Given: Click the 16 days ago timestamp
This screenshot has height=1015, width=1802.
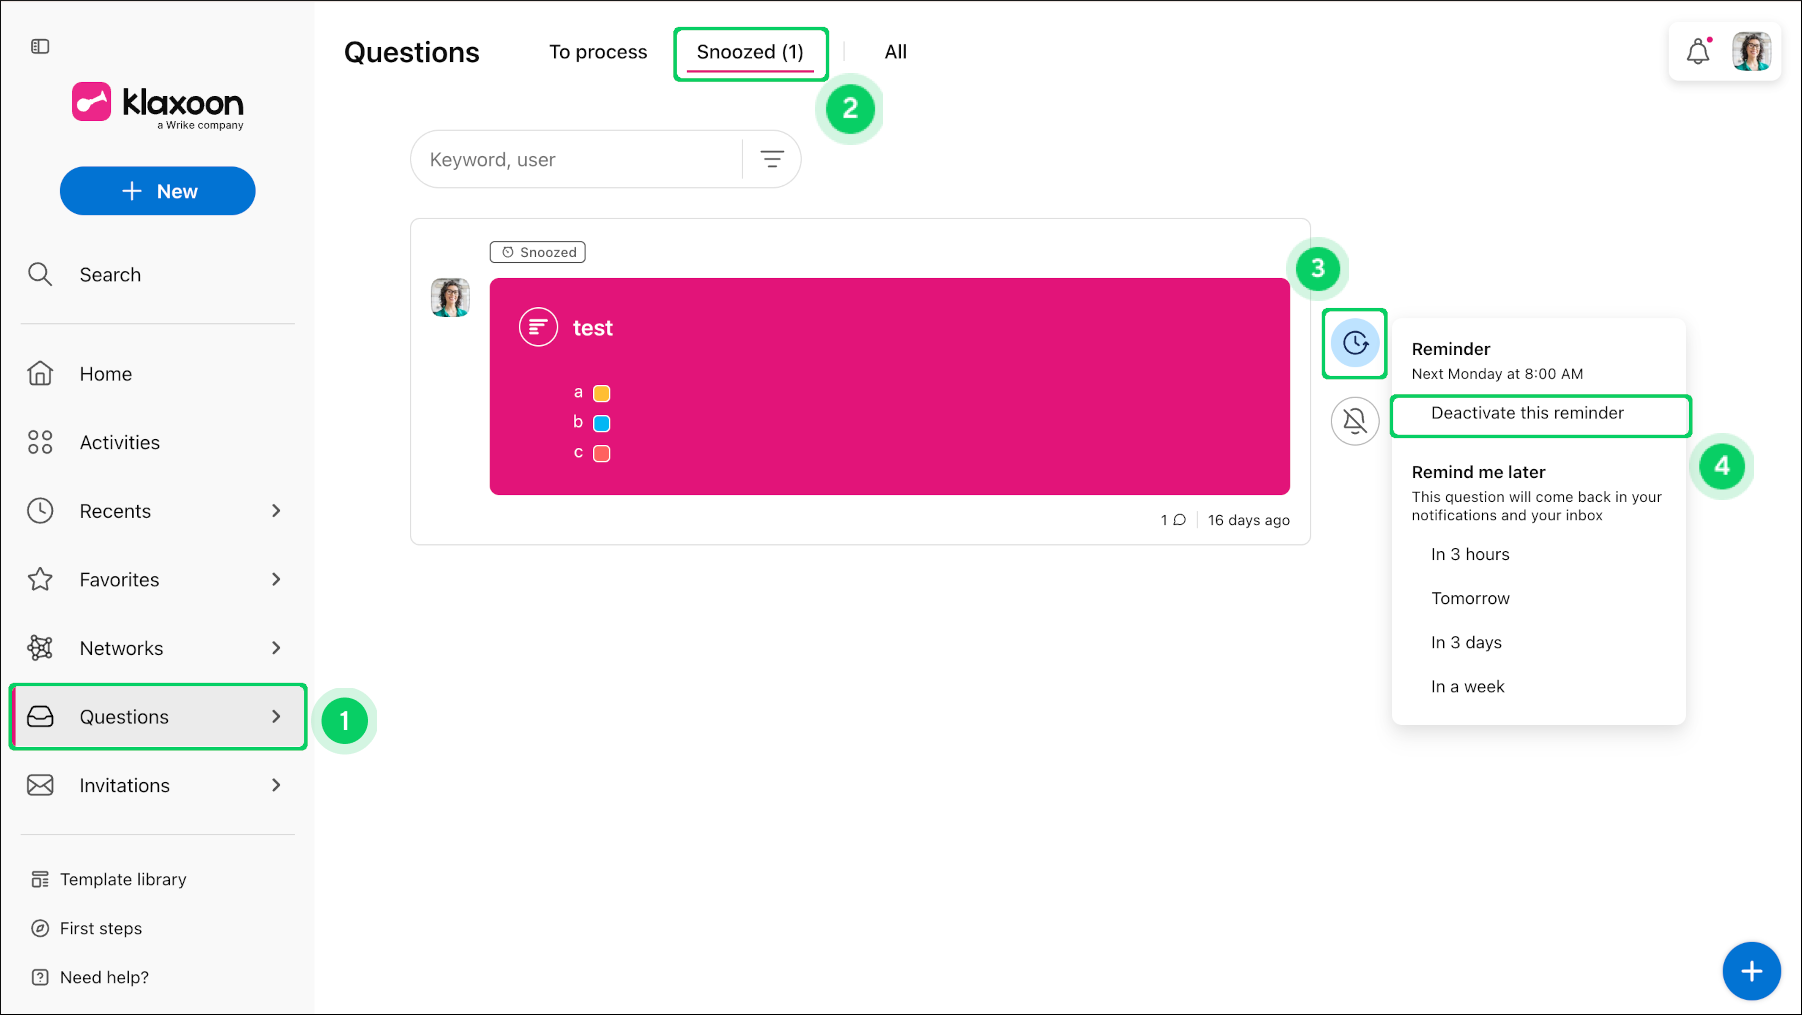Looking at the screenshot, I should coord(1249,520).
